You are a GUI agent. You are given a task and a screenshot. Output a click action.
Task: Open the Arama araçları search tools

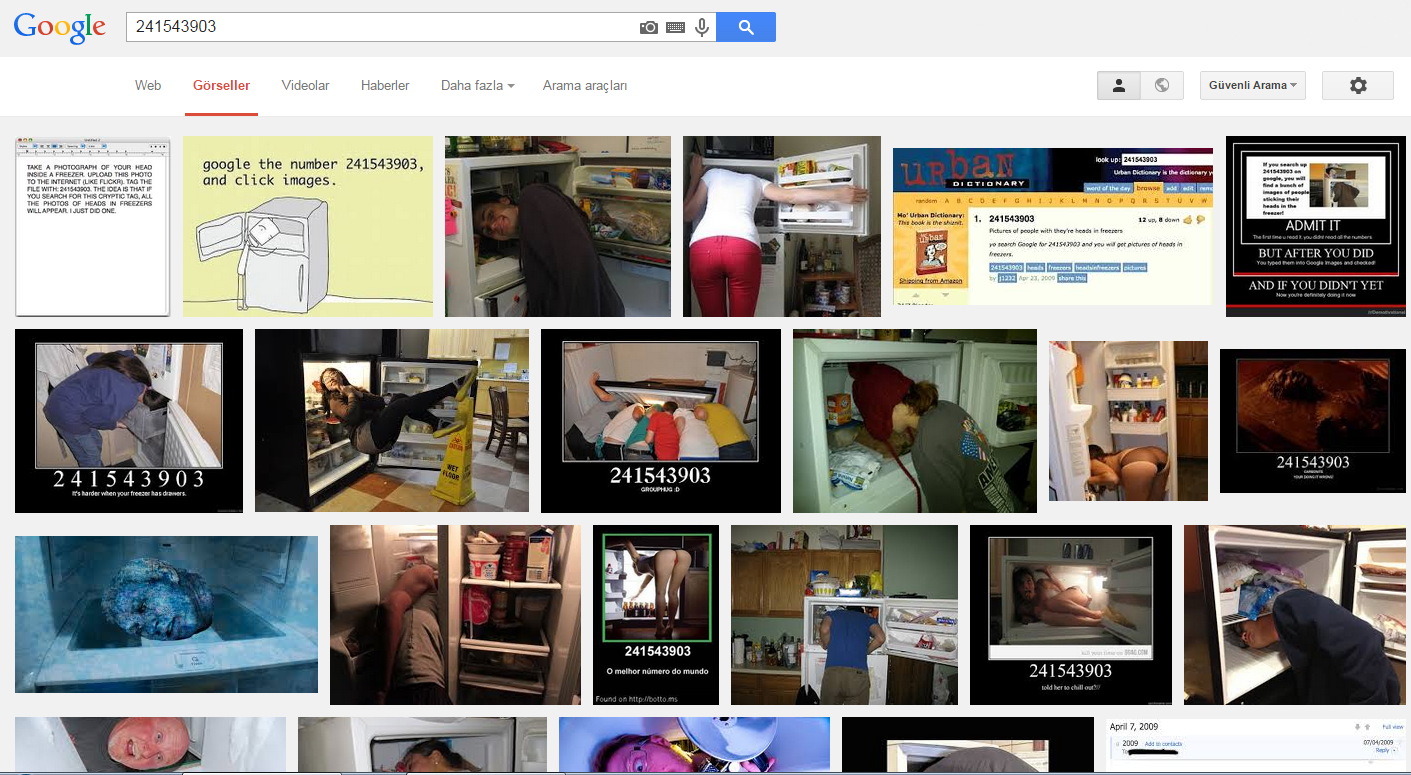pos(584,86)
